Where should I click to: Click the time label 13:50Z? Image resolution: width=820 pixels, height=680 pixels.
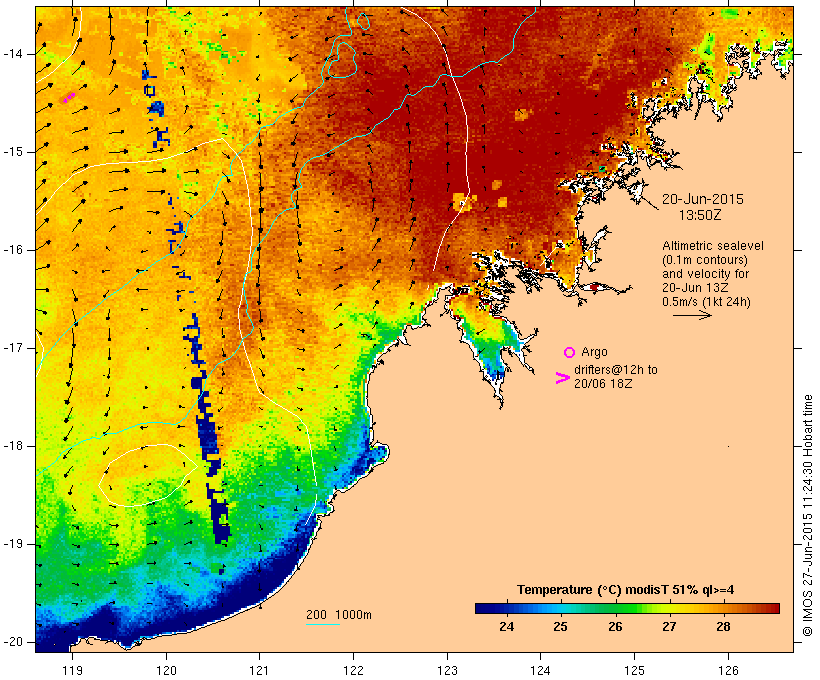click(700, 215)
